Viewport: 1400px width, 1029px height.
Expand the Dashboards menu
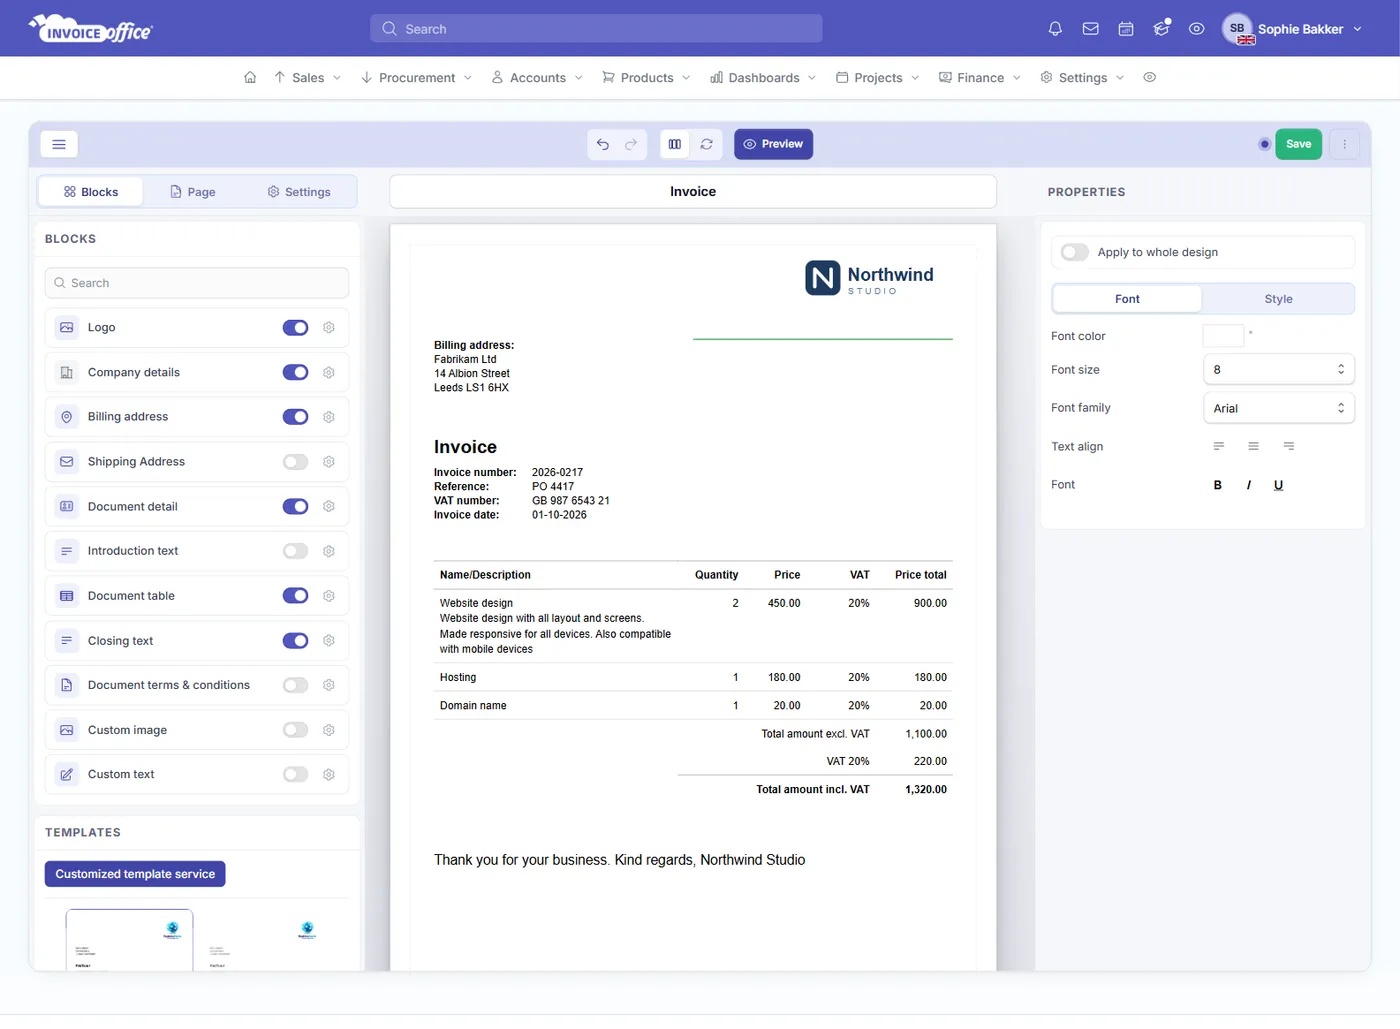[x=764, y=77]
